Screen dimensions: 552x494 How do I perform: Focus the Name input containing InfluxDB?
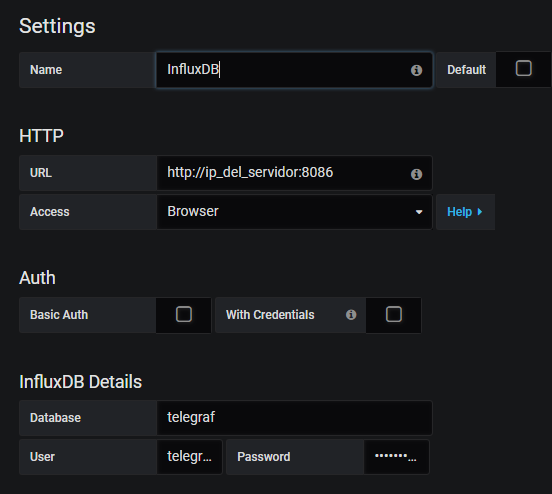pos(294,70)
